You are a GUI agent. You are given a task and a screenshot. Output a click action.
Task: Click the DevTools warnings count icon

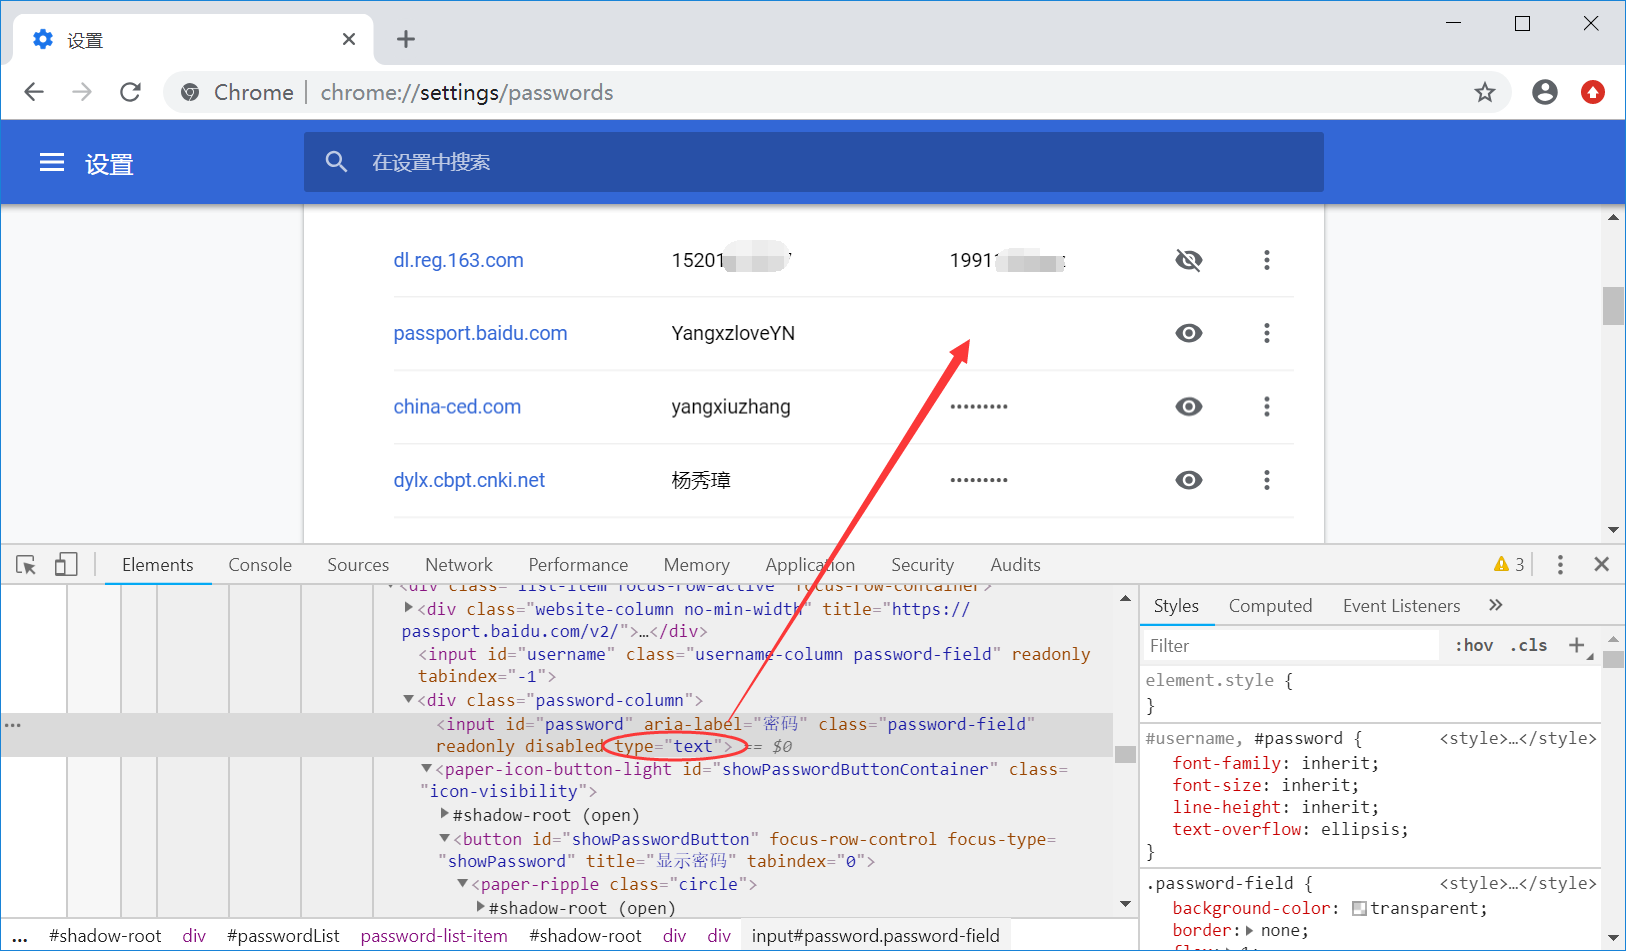click(x=1509, y=565)
